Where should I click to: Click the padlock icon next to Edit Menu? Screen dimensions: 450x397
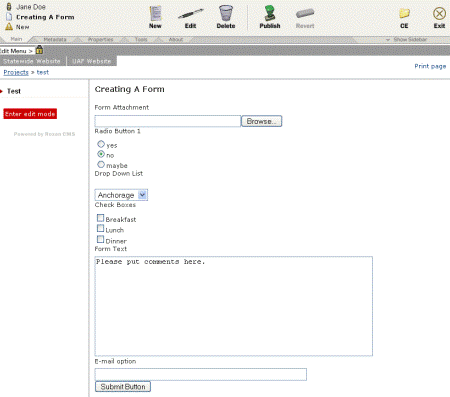tap(39, 50)
